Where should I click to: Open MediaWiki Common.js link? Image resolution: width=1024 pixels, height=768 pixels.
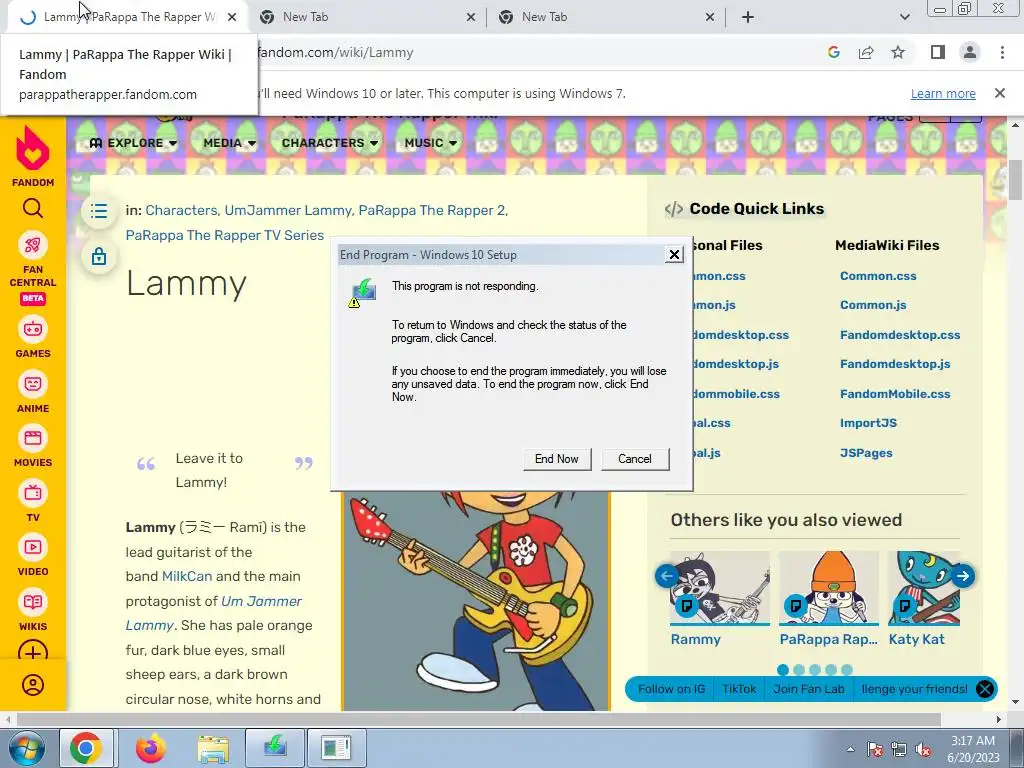pos(873,305)
